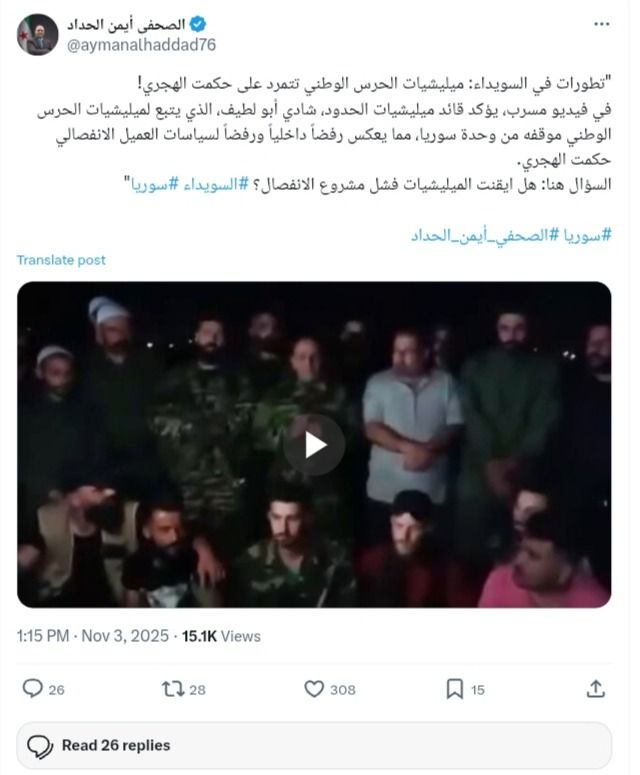The image size is (640, 775).
Task: Click the reply speech bubble icon
Action: point(33,689)
